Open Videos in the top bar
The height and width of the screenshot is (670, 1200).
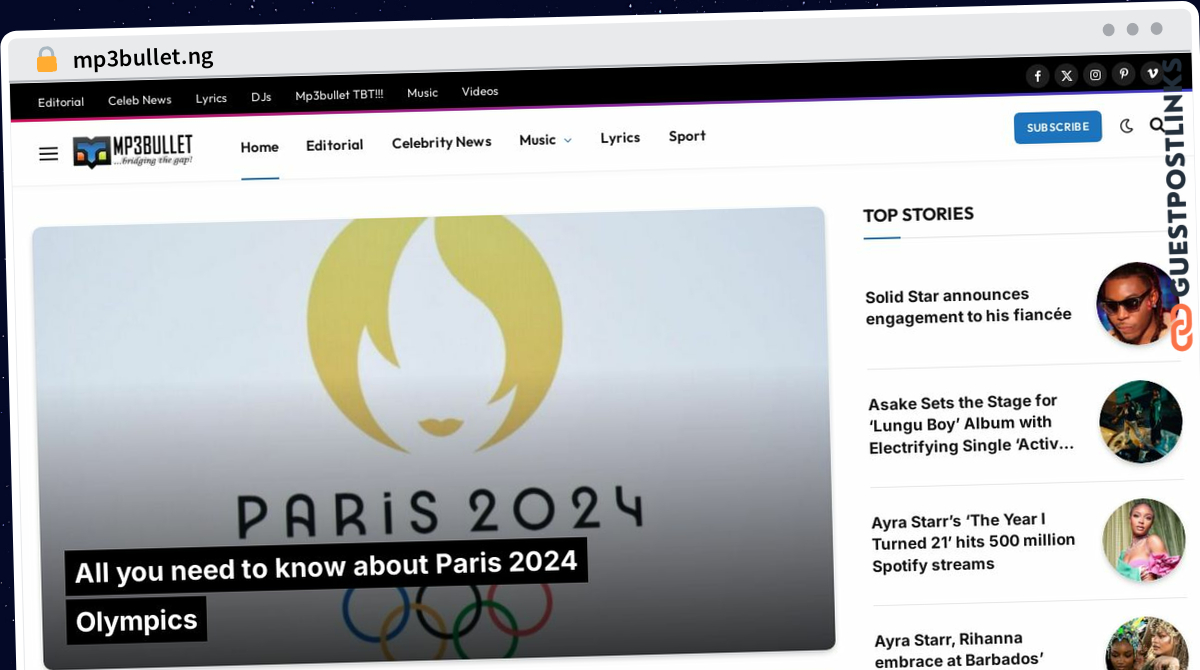(x=480, y=91)
